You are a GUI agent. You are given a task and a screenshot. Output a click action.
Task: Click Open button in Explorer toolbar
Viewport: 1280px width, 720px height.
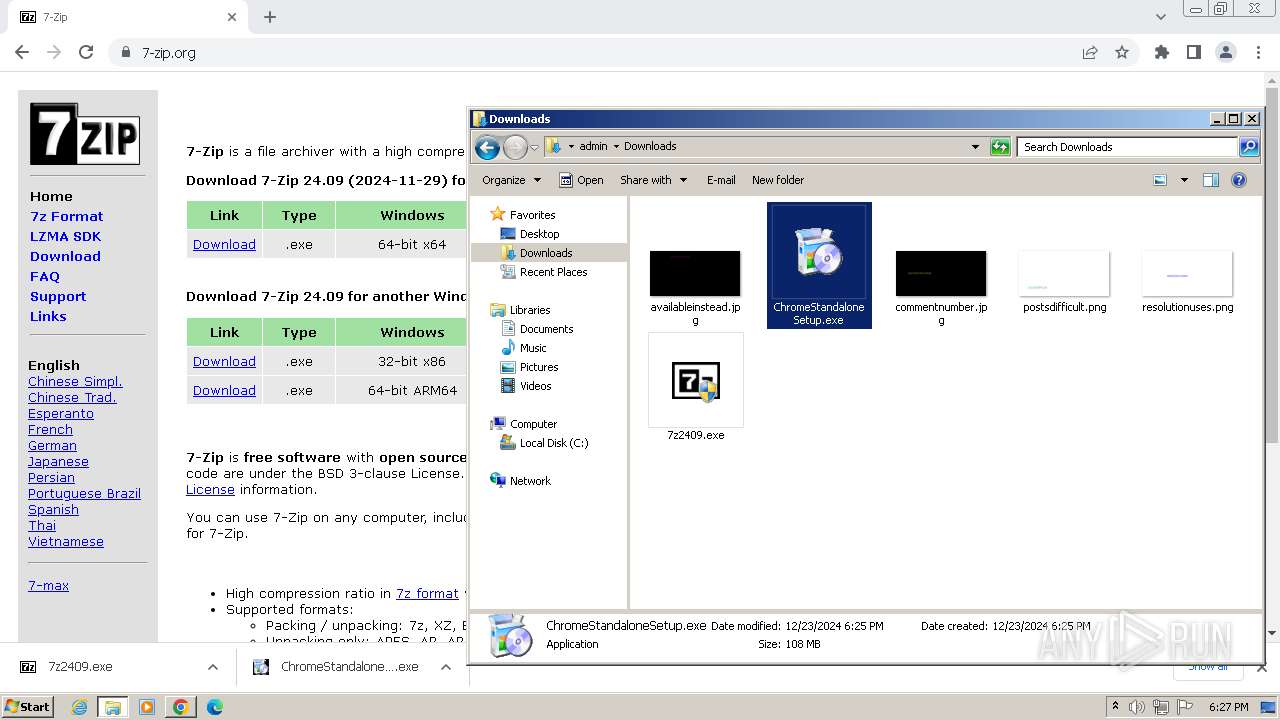(x=581, y=180)
